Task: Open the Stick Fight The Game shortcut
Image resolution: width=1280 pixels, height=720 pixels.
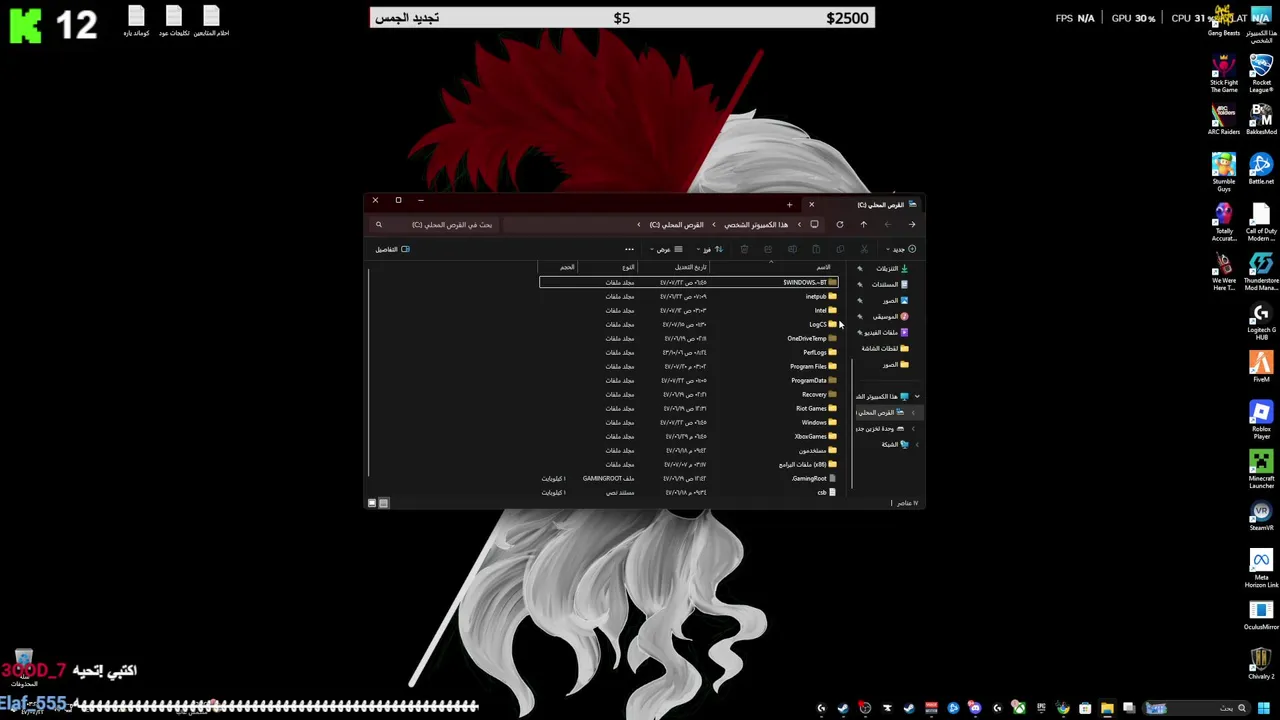Action: pyautogui.click(x=1224, y=74)
